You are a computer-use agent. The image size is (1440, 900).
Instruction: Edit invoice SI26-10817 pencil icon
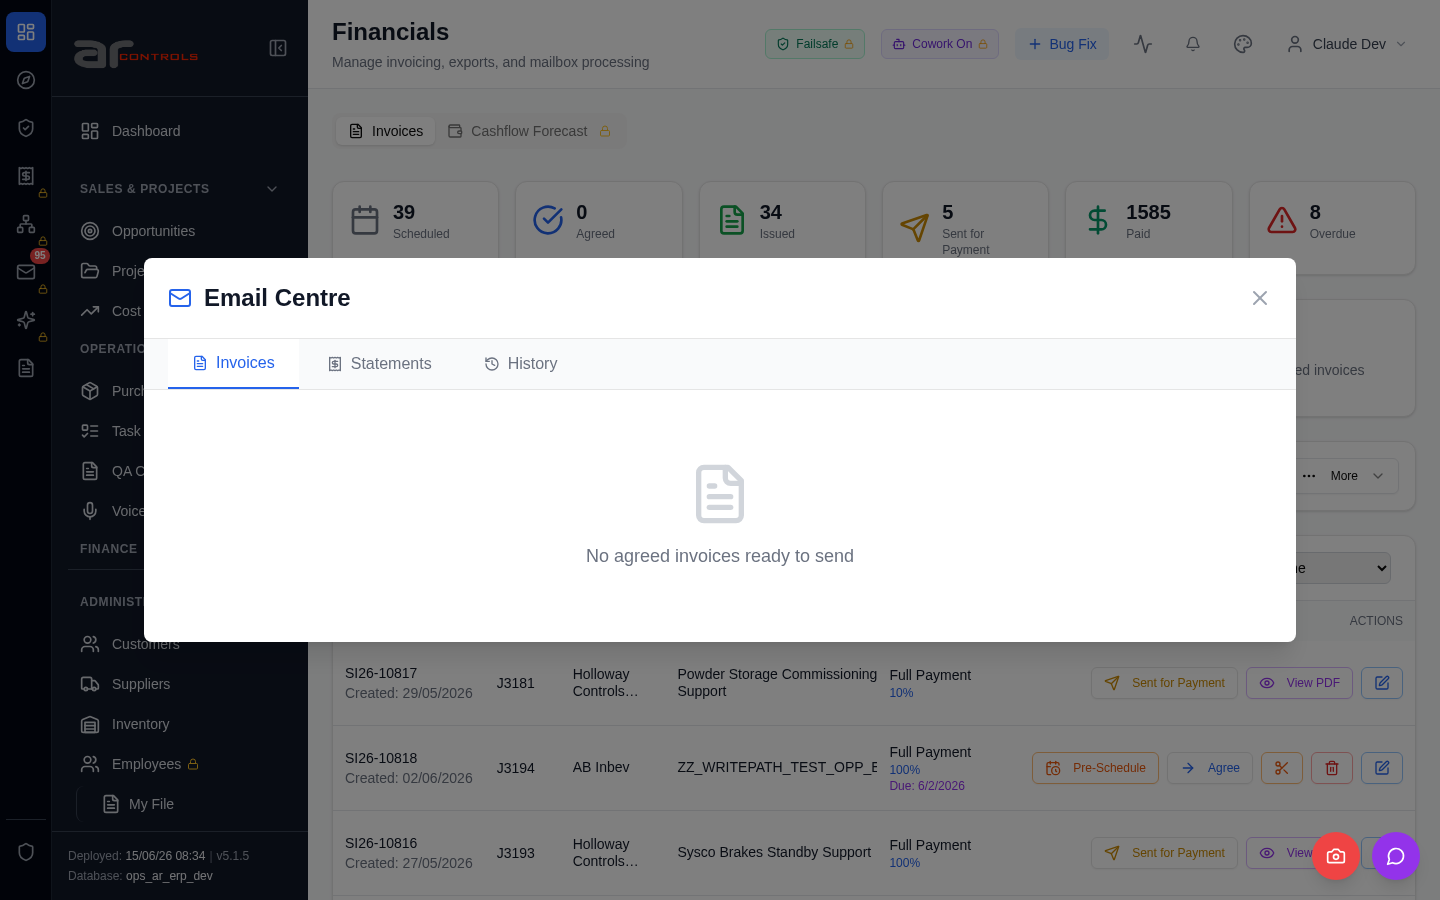pos(1382,683)
